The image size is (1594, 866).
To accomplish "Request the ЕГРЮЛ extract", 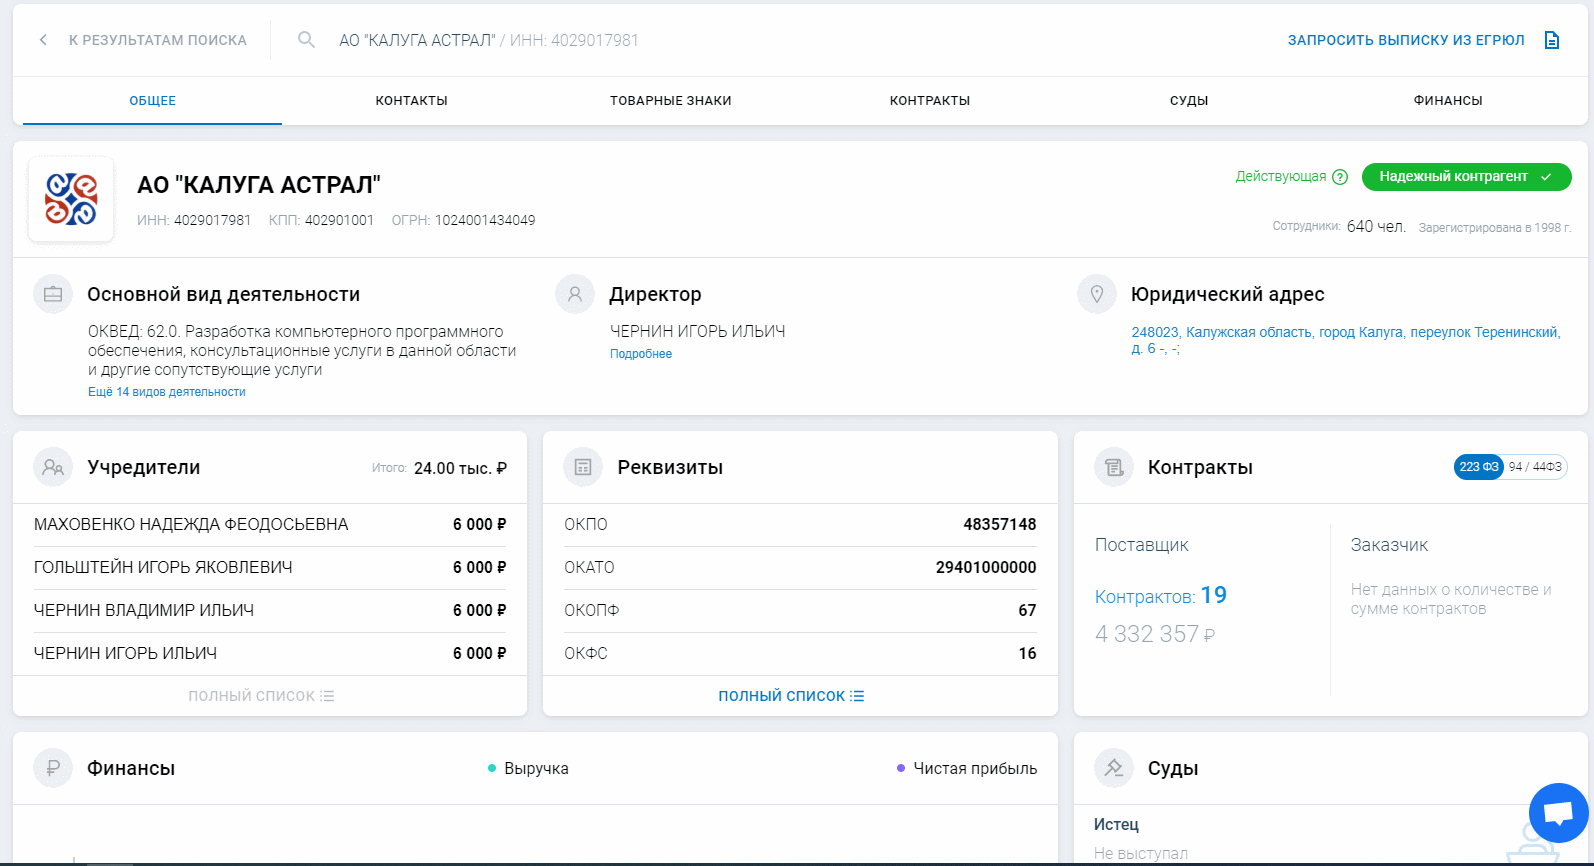I will (1406, 40).
